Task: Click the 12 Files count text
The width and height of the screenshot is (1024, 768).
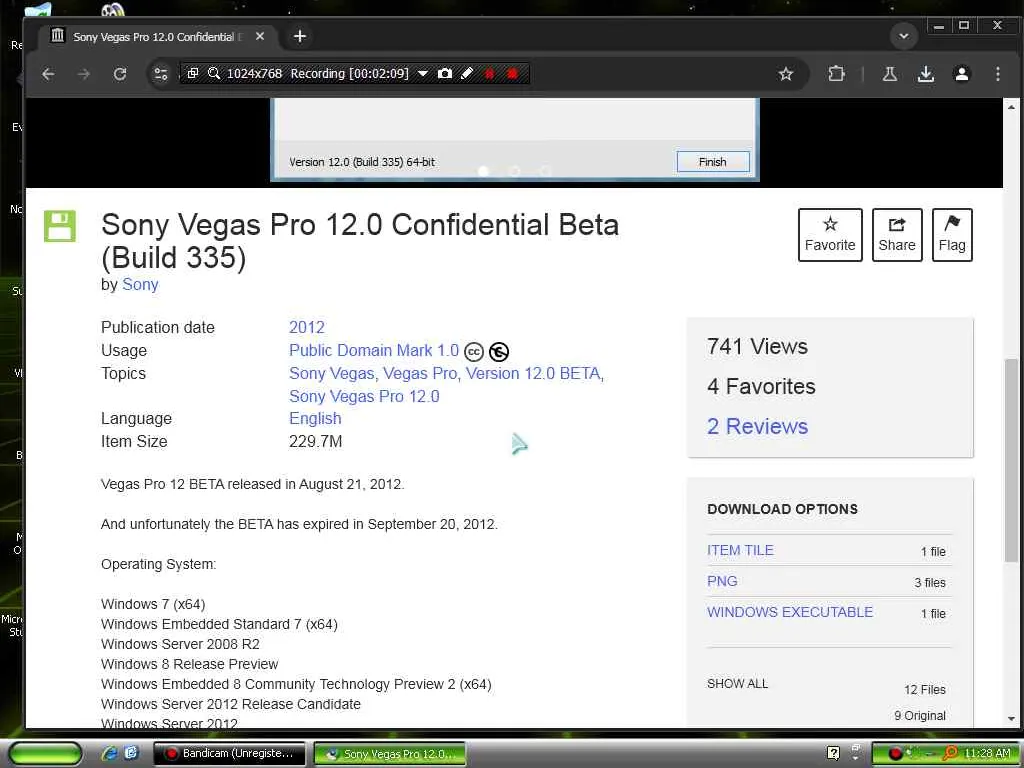Action: tap(925, 690)
